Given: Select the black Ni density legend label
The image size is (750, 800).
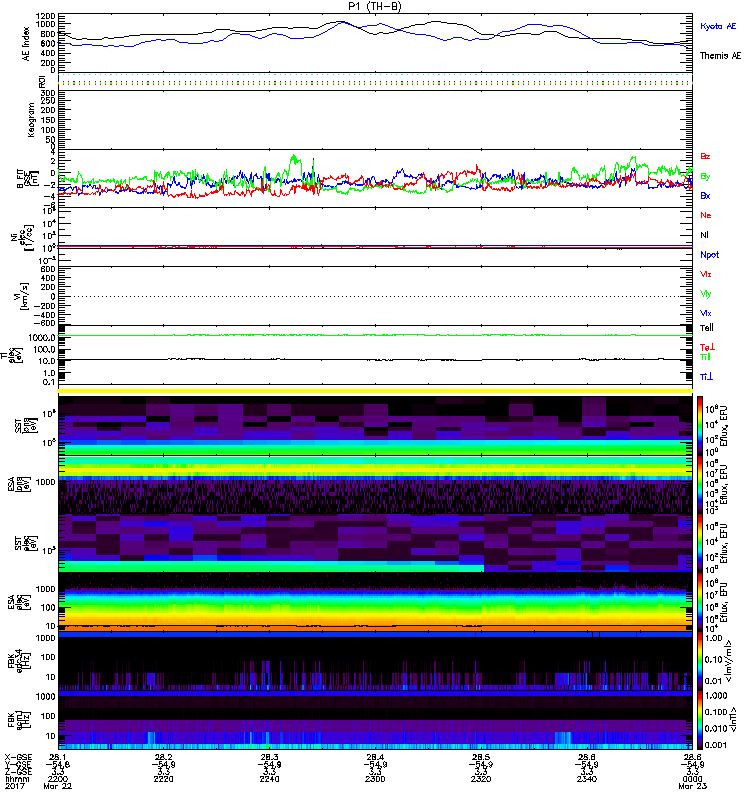Looking at the screenshot, I should [x=704, y=235].
